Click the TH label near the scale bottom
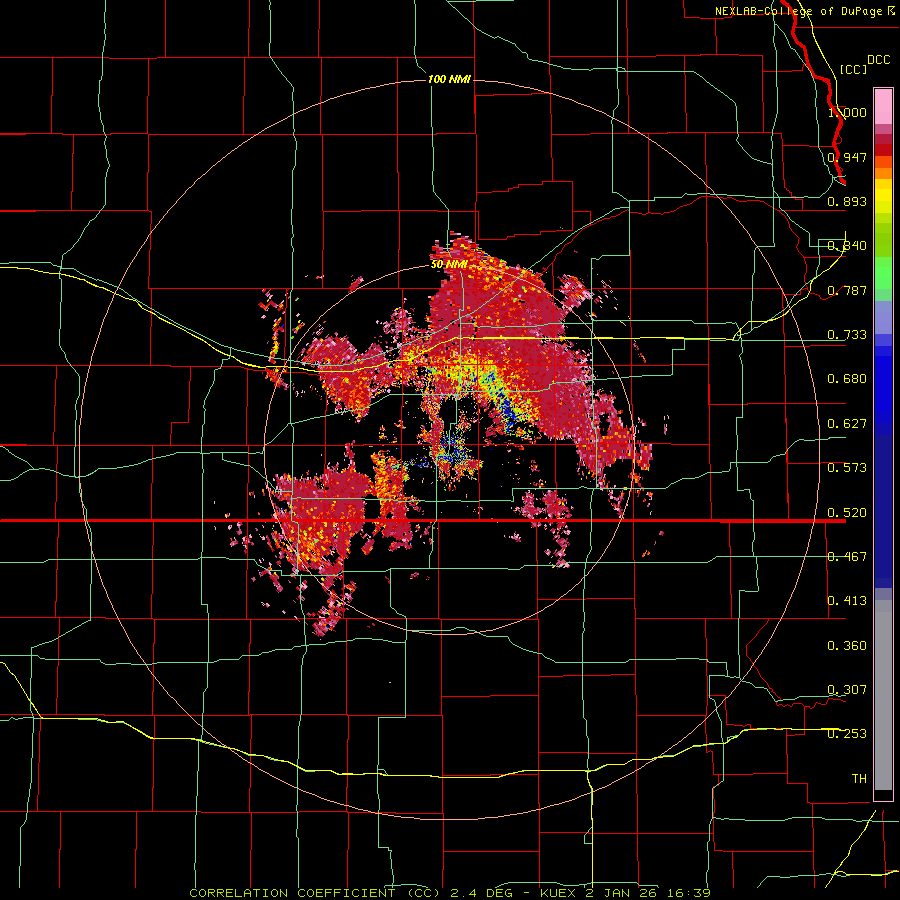The image size is (900, 900). (x=859, y=779)
